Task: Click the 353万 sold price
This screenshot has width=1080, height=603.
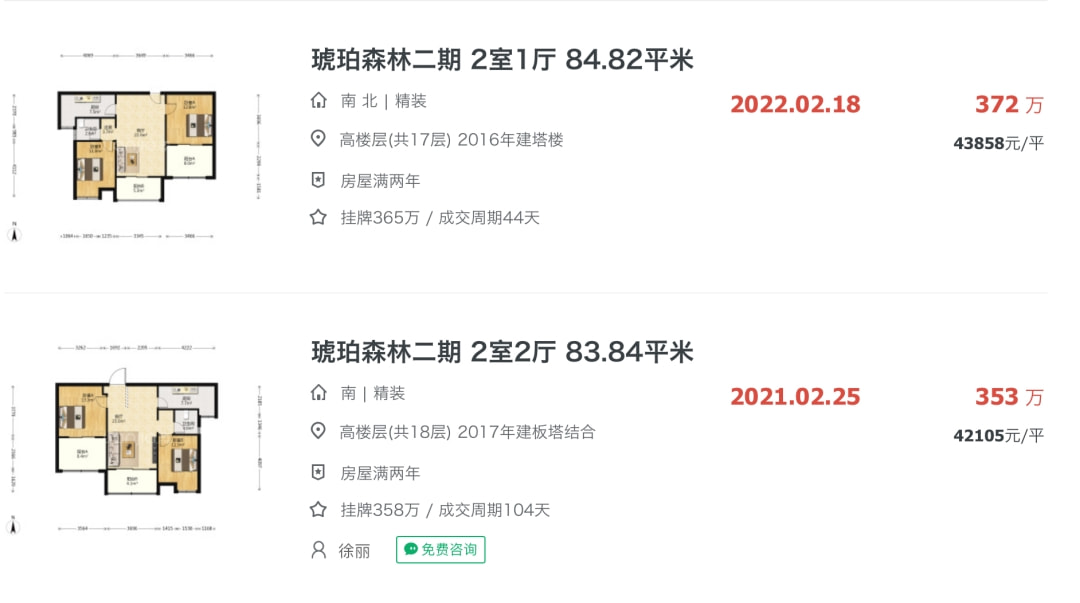Action: (x=1009, y=396)
